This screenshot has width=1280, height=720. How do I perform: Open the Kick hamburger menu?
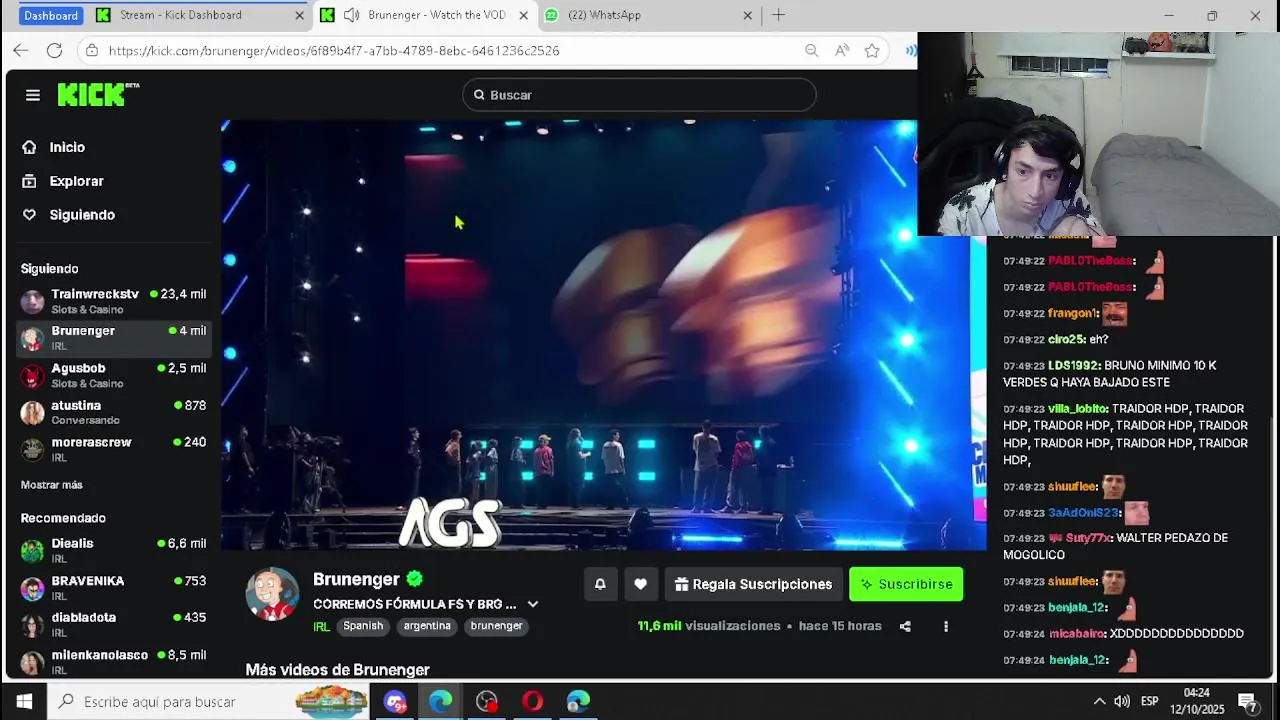pos(33,95)
